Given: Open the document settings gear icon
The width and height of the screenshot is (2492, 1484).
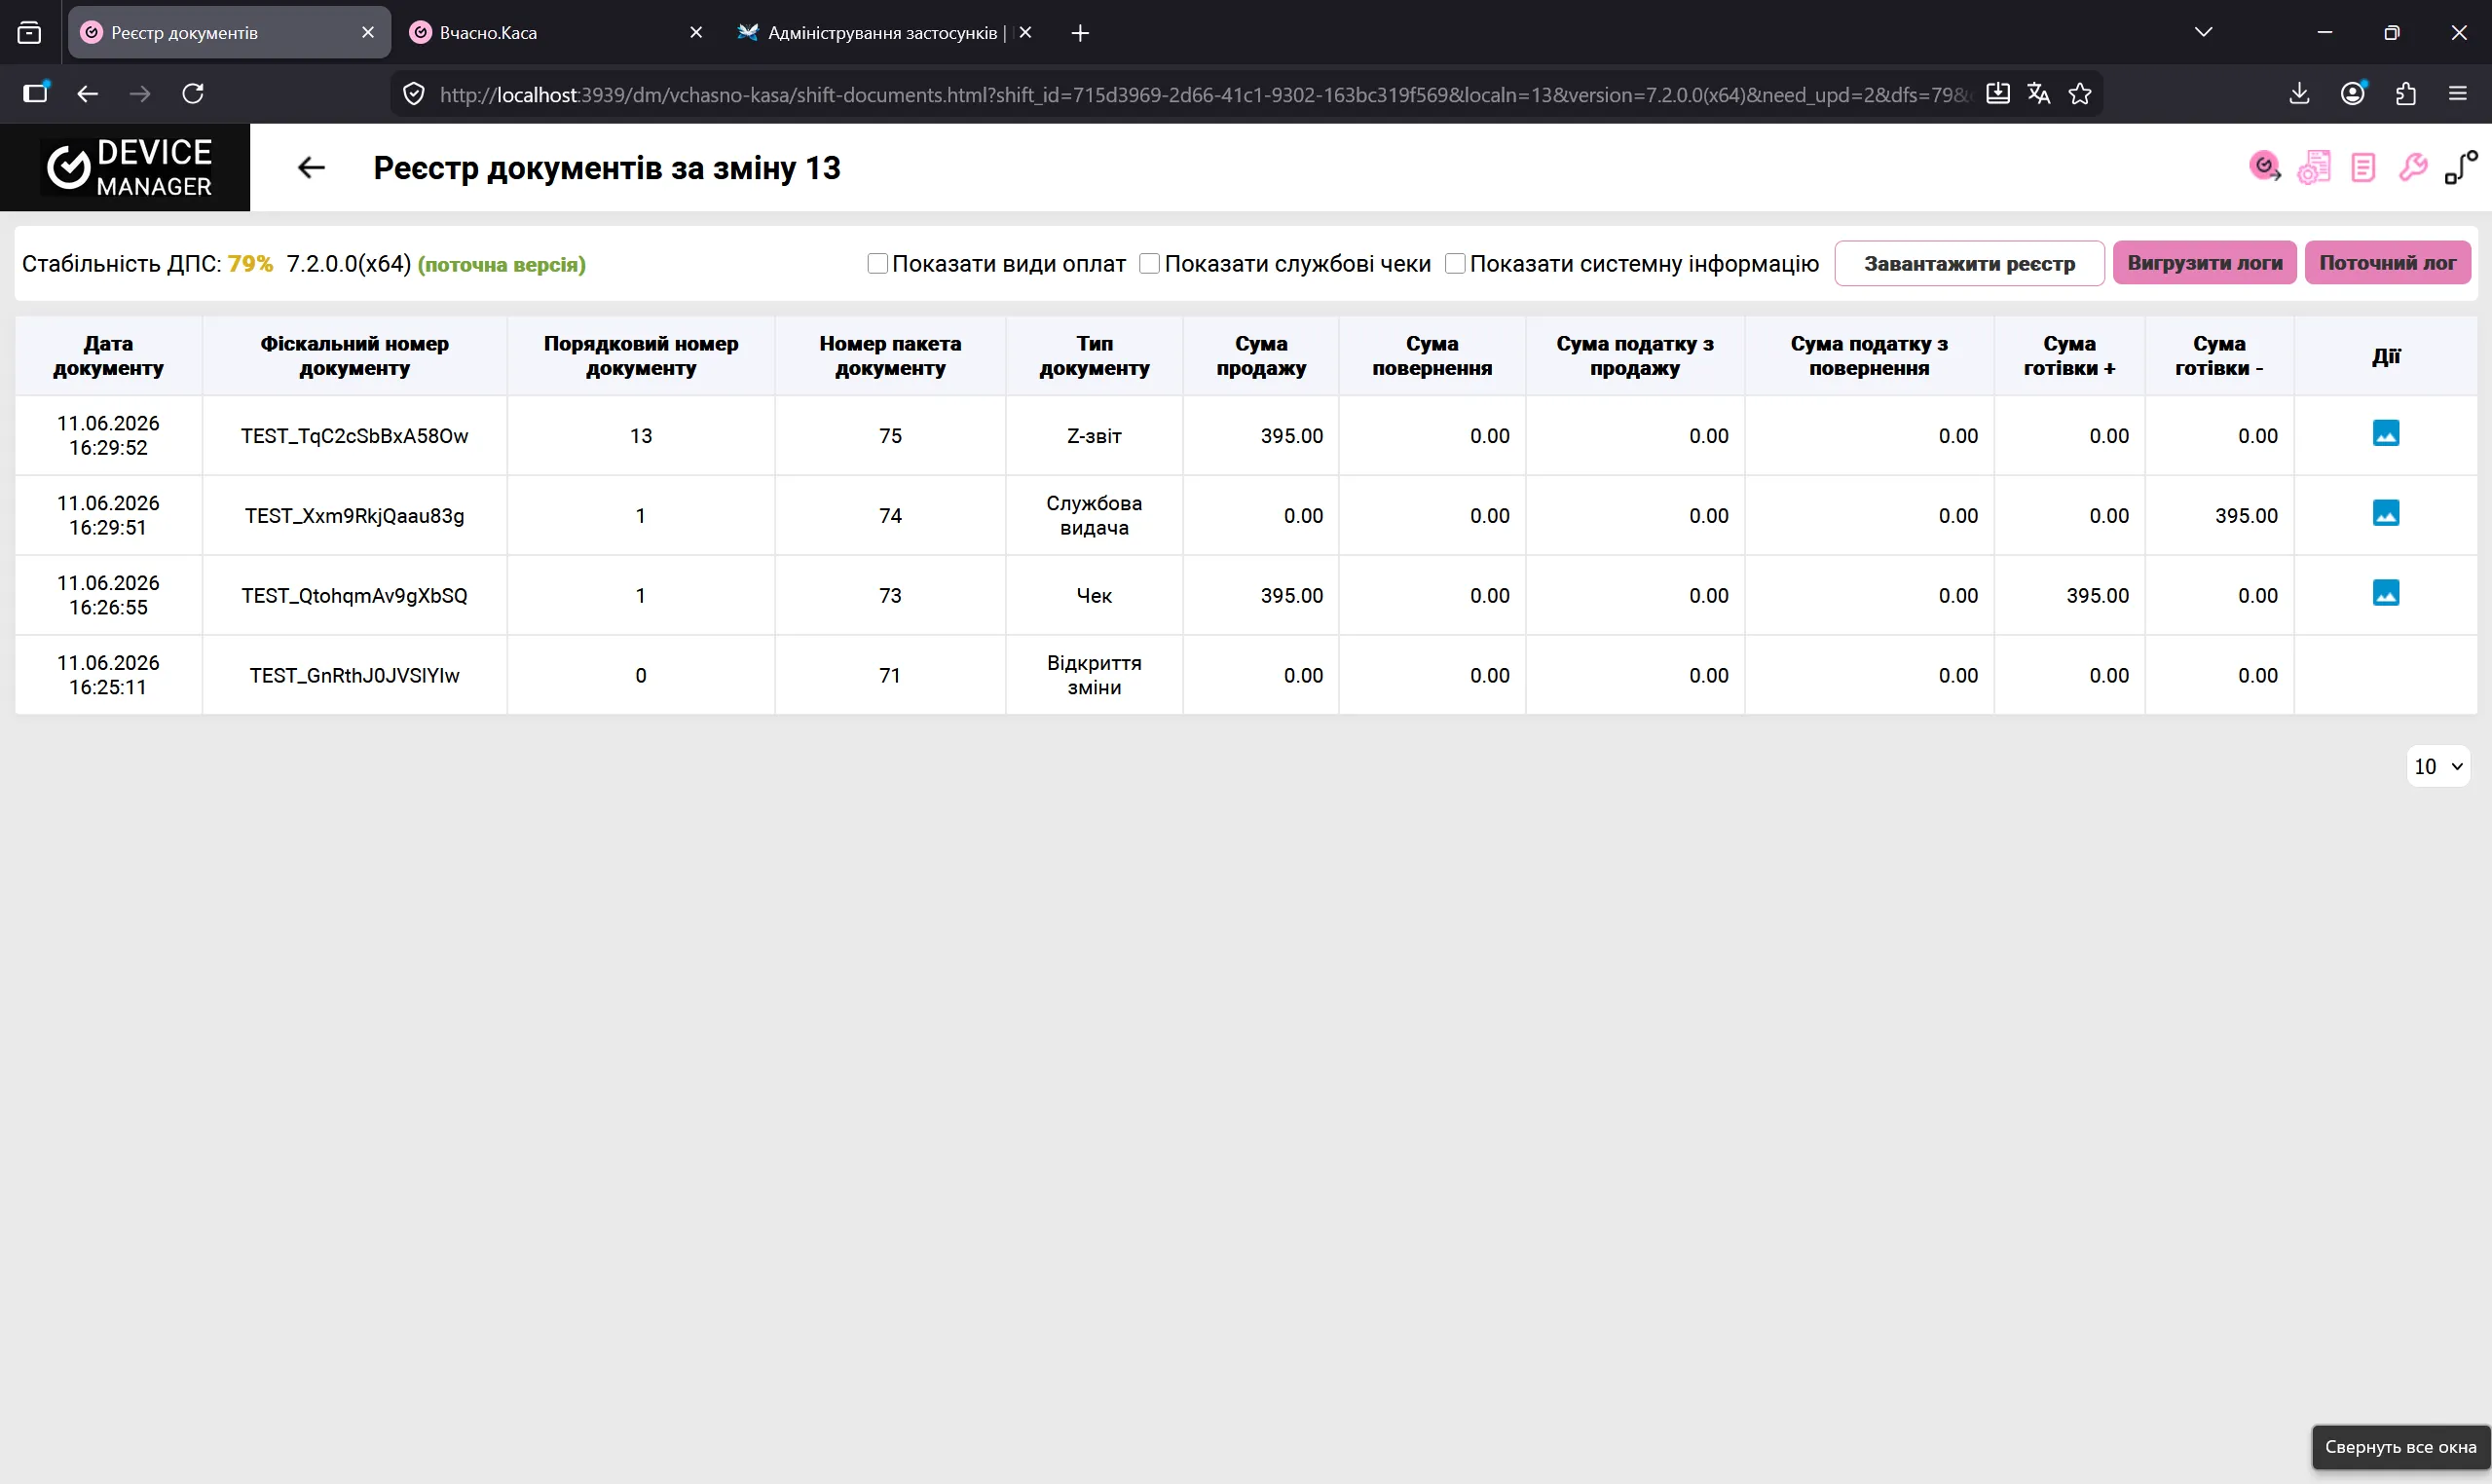Looking at the screenshot, I should coord(2314,167).
